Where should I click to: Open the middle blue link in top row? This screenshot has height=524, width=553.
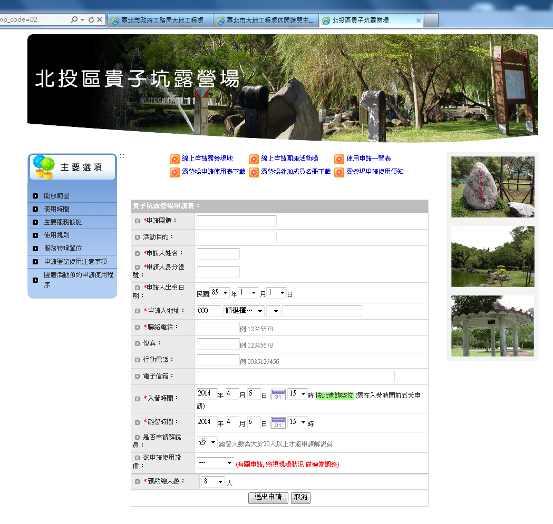pyautogui.click(x=290, y=158)
